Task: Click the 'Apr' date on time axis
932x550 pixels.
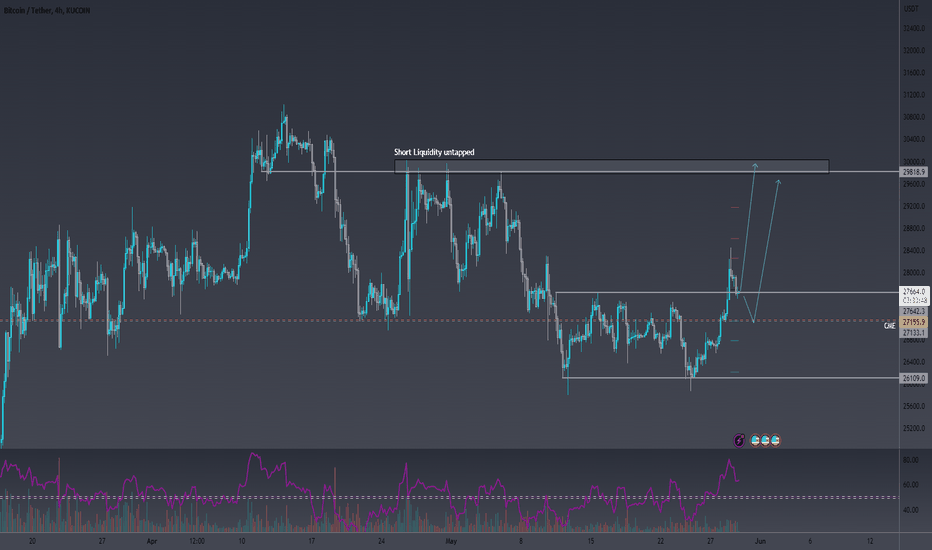Action: pos(152,541)
